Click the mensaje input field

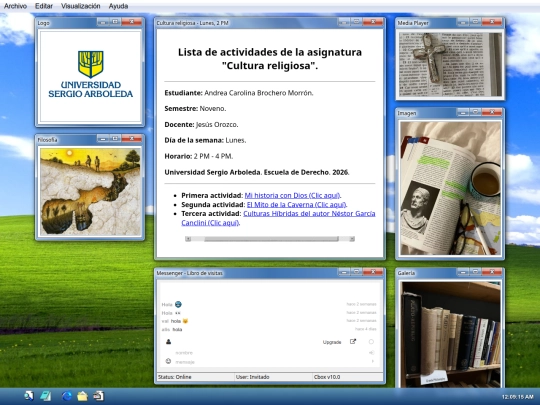tap(270, 362)
